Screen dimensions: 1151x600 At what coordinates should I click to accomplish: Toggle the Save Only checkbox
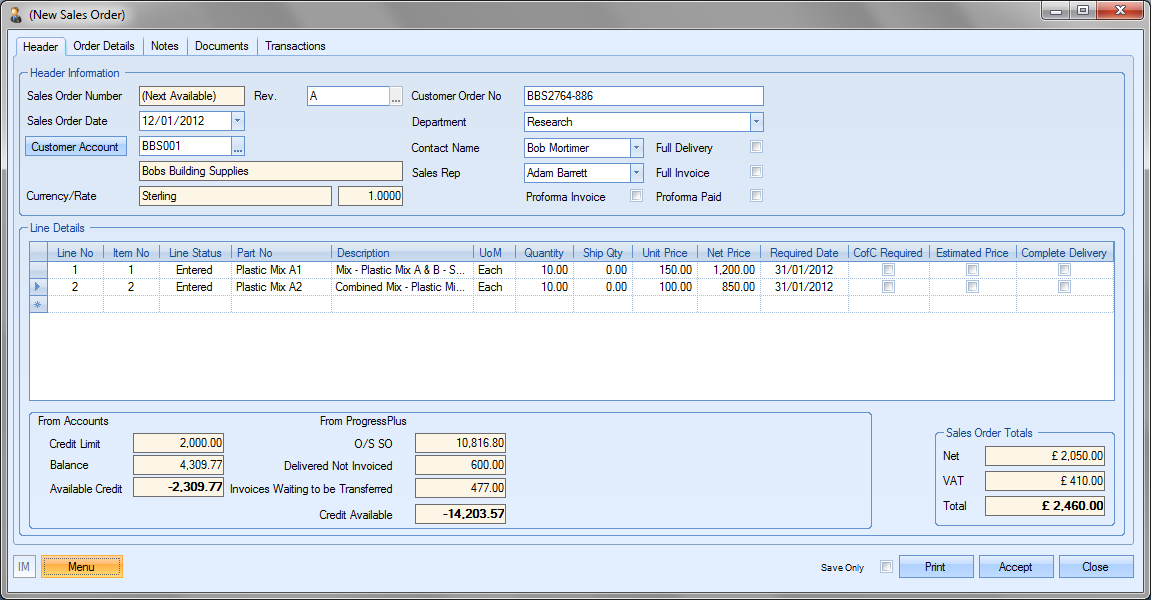885,567
